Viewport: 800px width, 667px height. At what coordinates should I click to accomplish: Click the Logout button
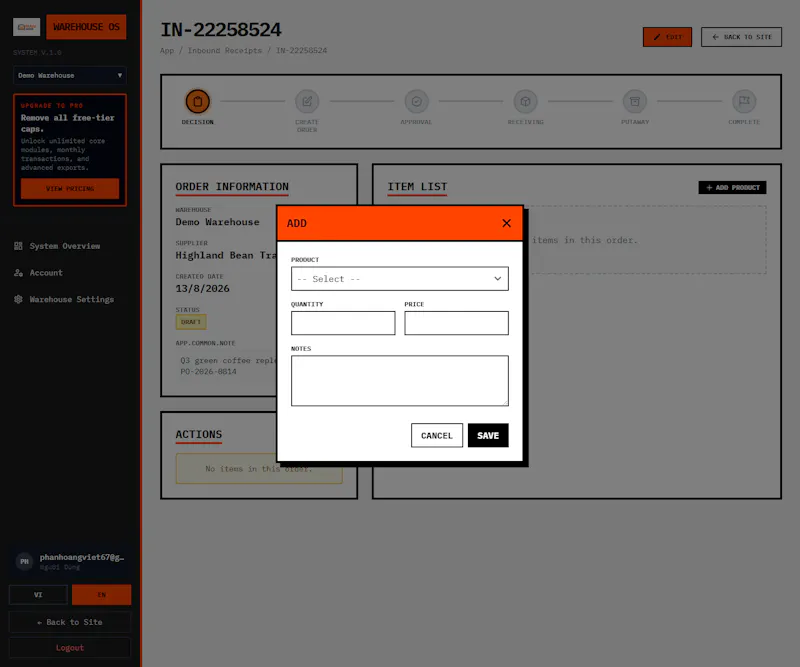coord(70,648)
